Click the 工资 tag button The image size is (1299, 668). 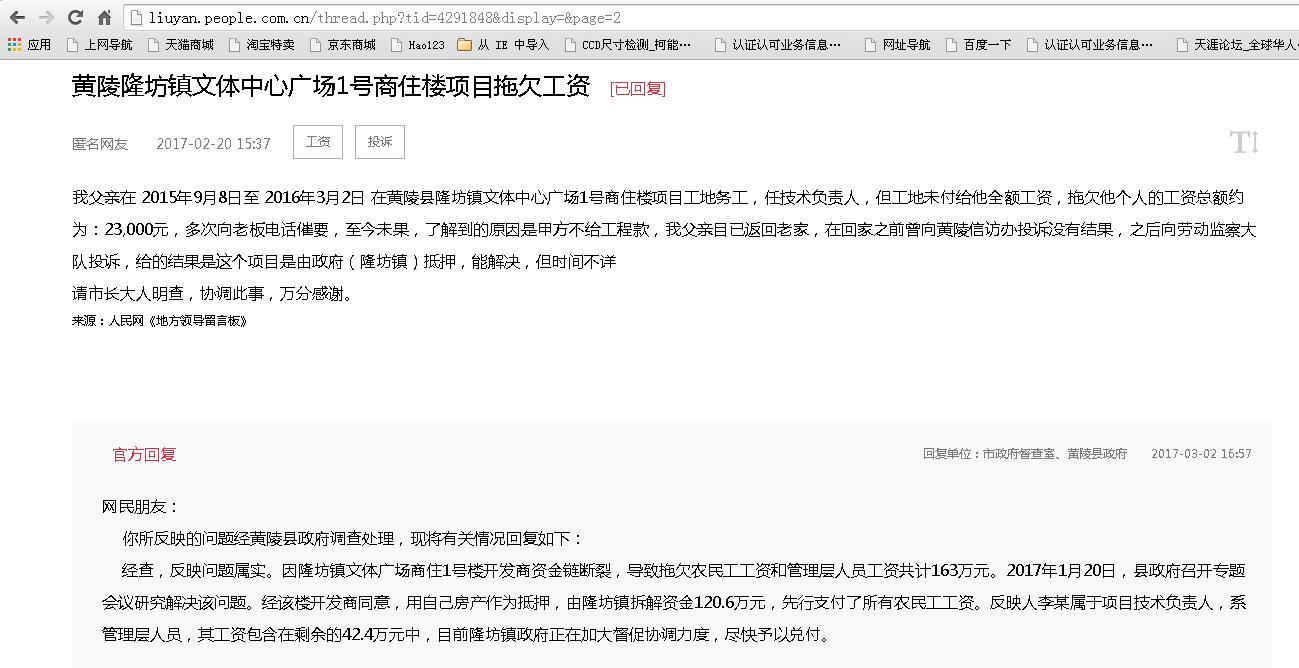[318, 142]
